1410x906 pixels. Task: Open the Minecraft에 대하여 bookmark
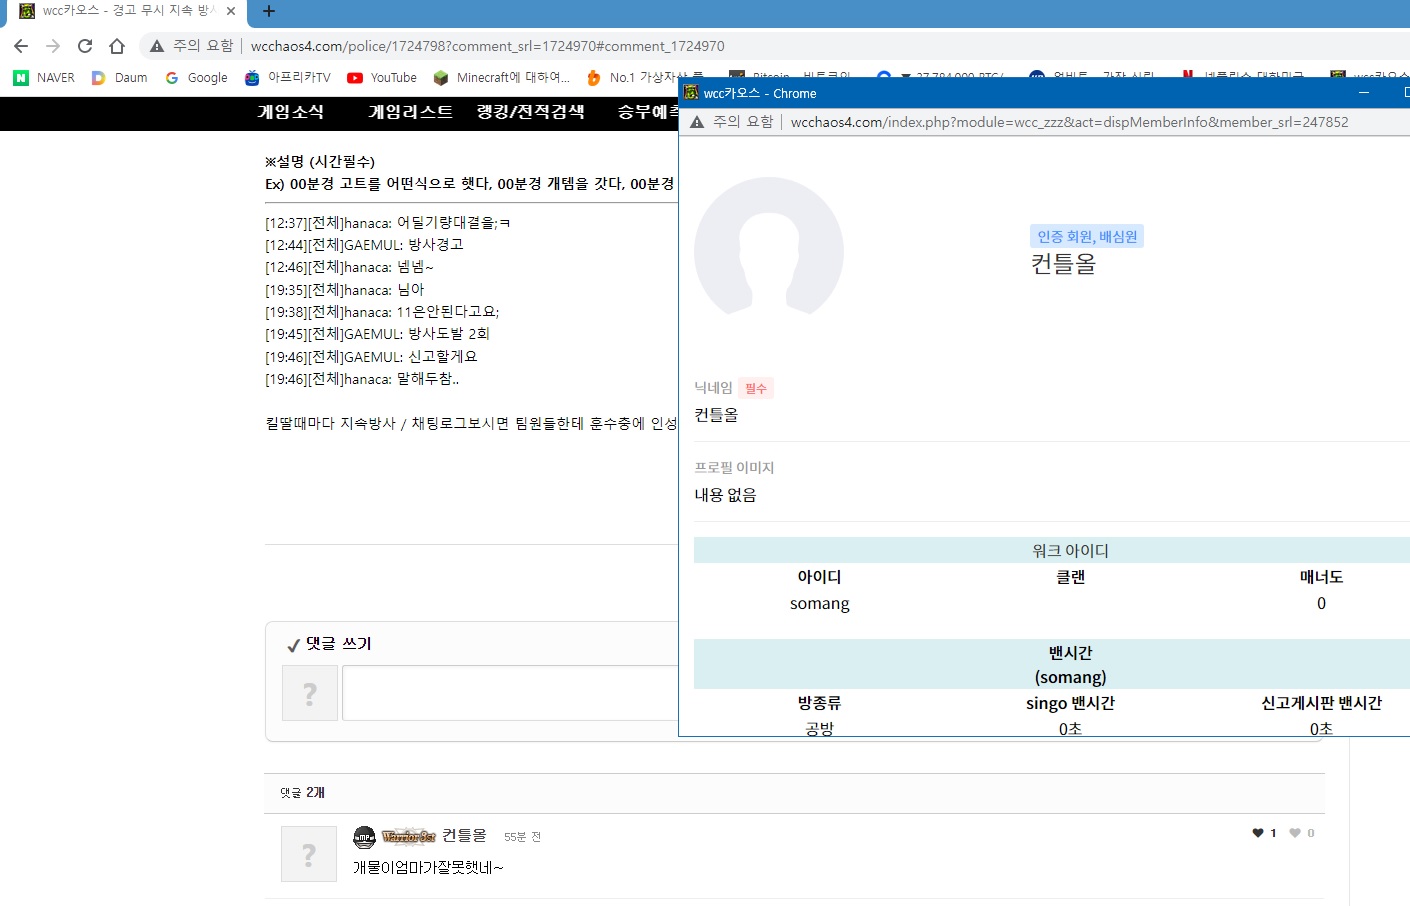point(502,77)
